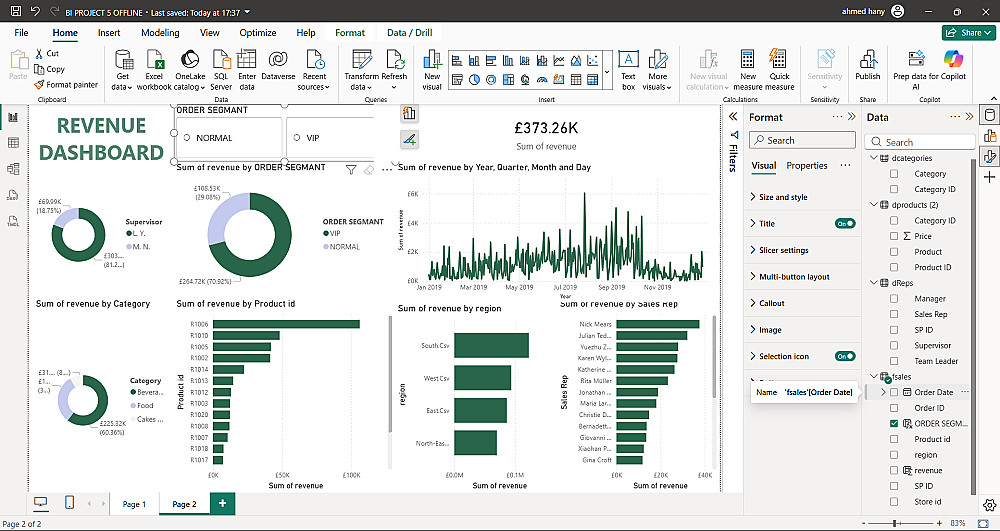Click the Publish icon in the ribbon
Image resolution: width=1000 pixels, height=531 pixels.
coord(868,64)
